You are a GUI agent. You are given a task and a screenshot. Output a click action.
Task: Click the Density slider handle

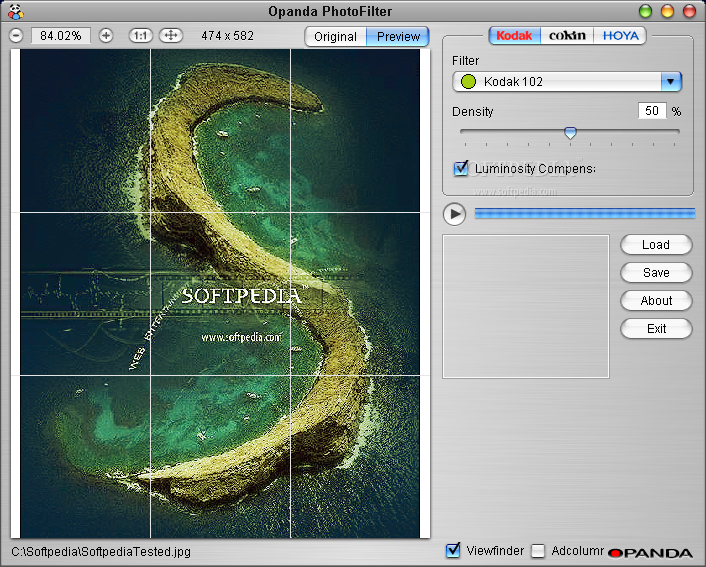(570, 133)
